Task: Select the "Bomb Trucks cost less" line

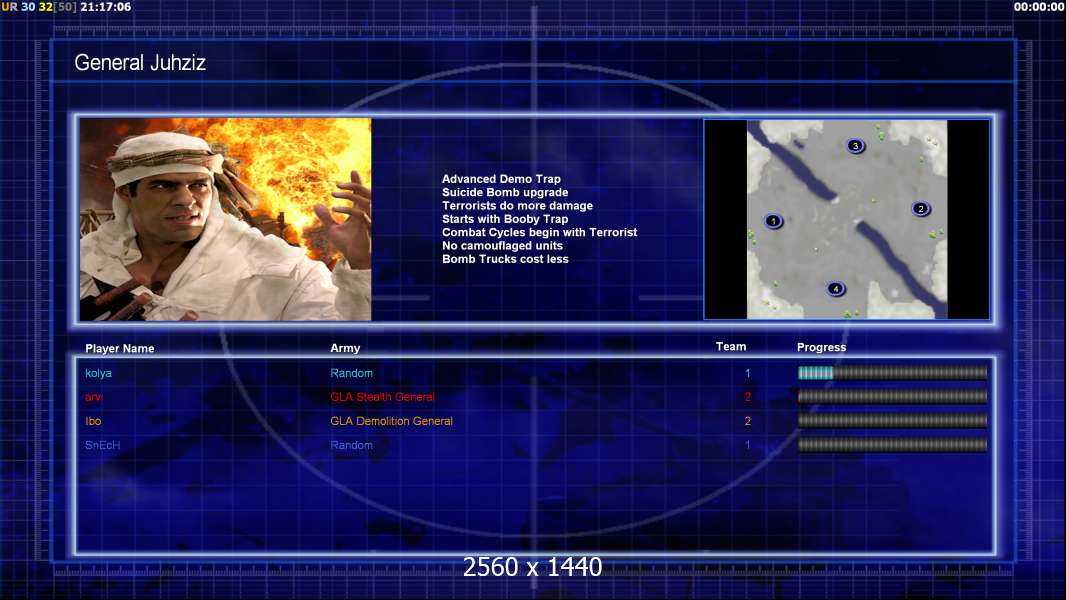Action: click(x=505, y=259)
